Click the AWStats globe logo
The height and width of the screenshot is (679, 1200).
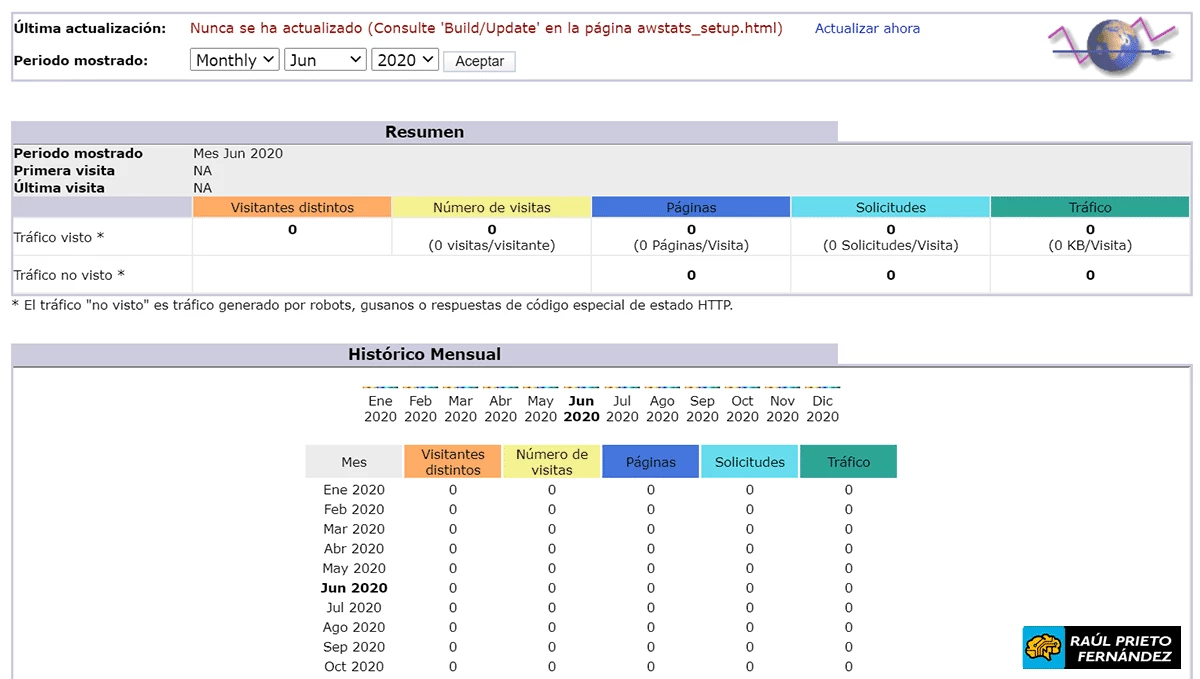[x=1110, y=47]
